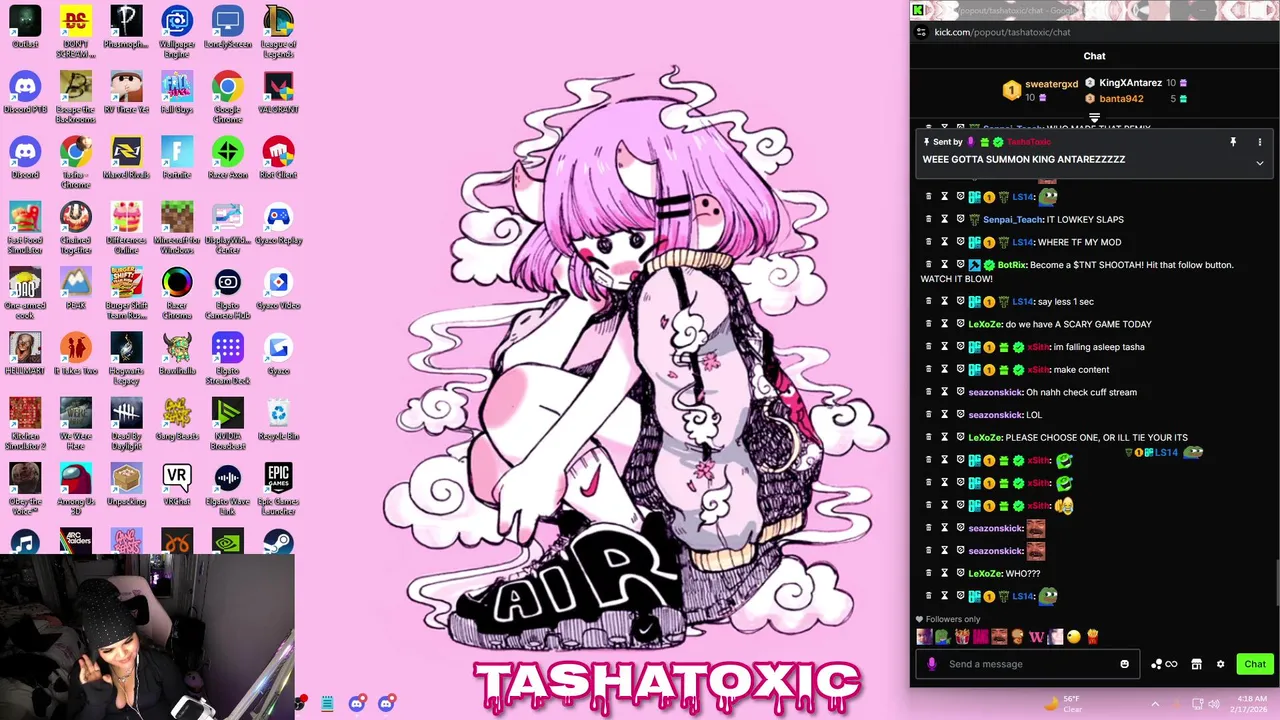Open the emoji picker in message box

point(1124,664)
